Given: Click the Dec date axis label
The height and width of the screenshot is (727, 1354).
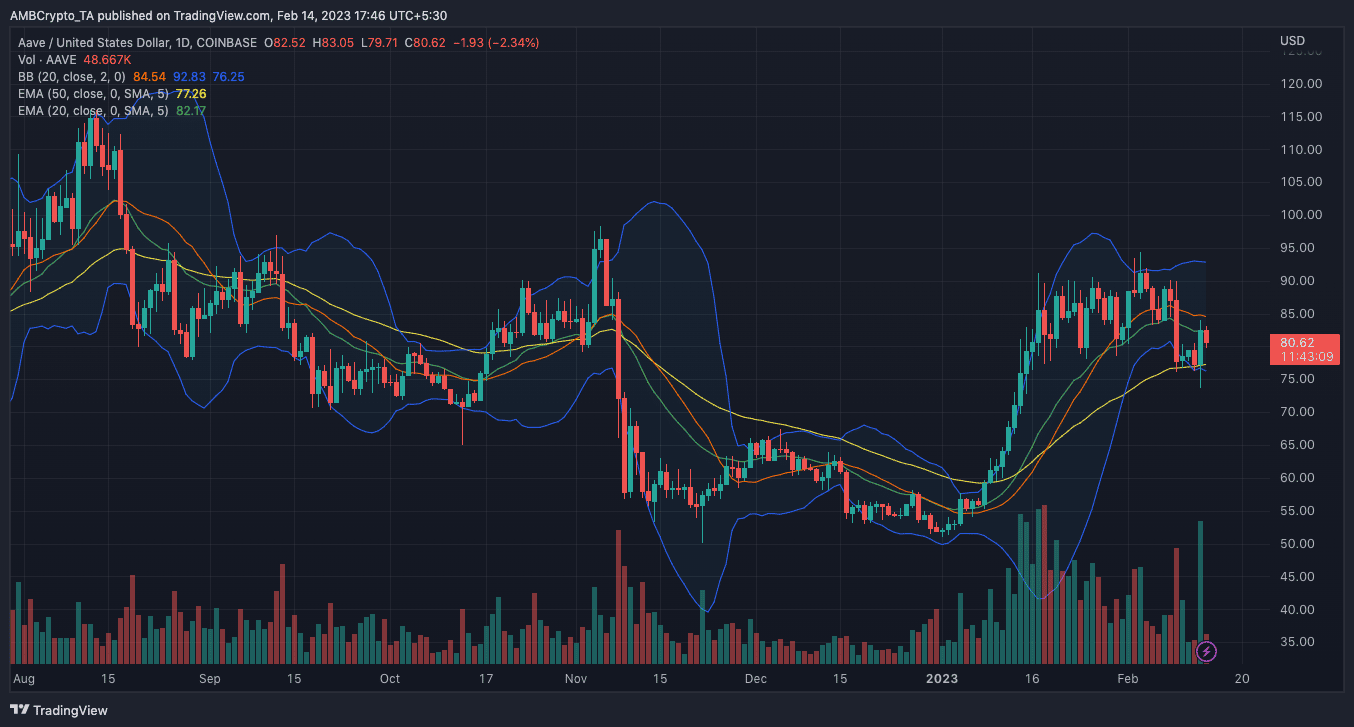Looking at the screenshot, I should (756, 679).
